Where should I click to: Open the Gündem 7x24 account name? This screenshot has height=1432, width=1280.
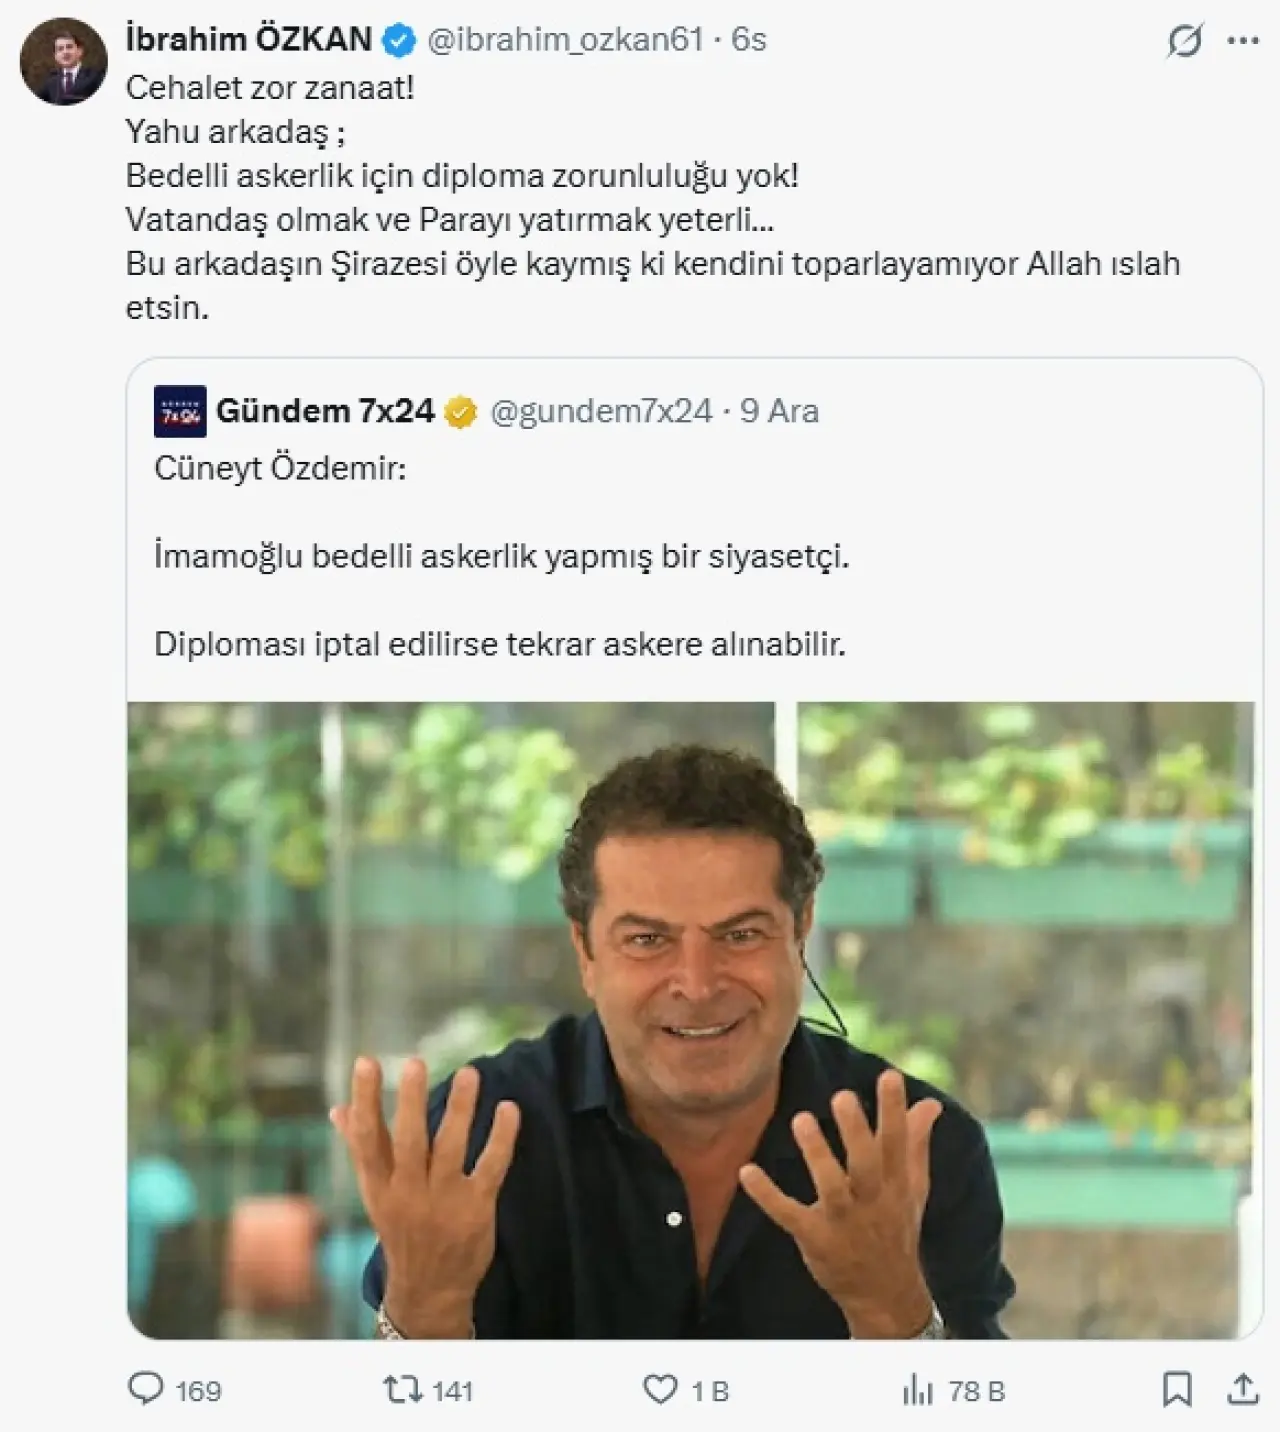(x=325, y=411)
